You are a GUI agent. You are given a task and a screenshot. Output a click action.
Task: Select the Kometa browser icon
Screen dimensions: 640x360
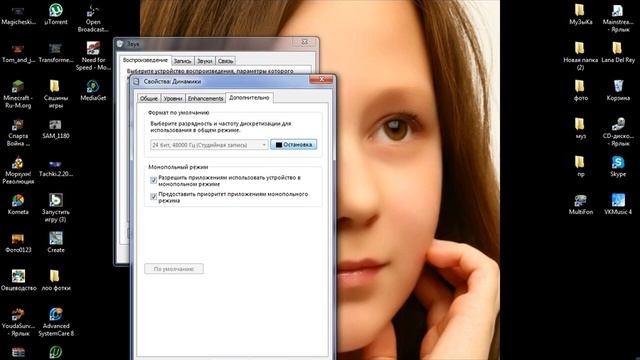click(x=18, y=201)
